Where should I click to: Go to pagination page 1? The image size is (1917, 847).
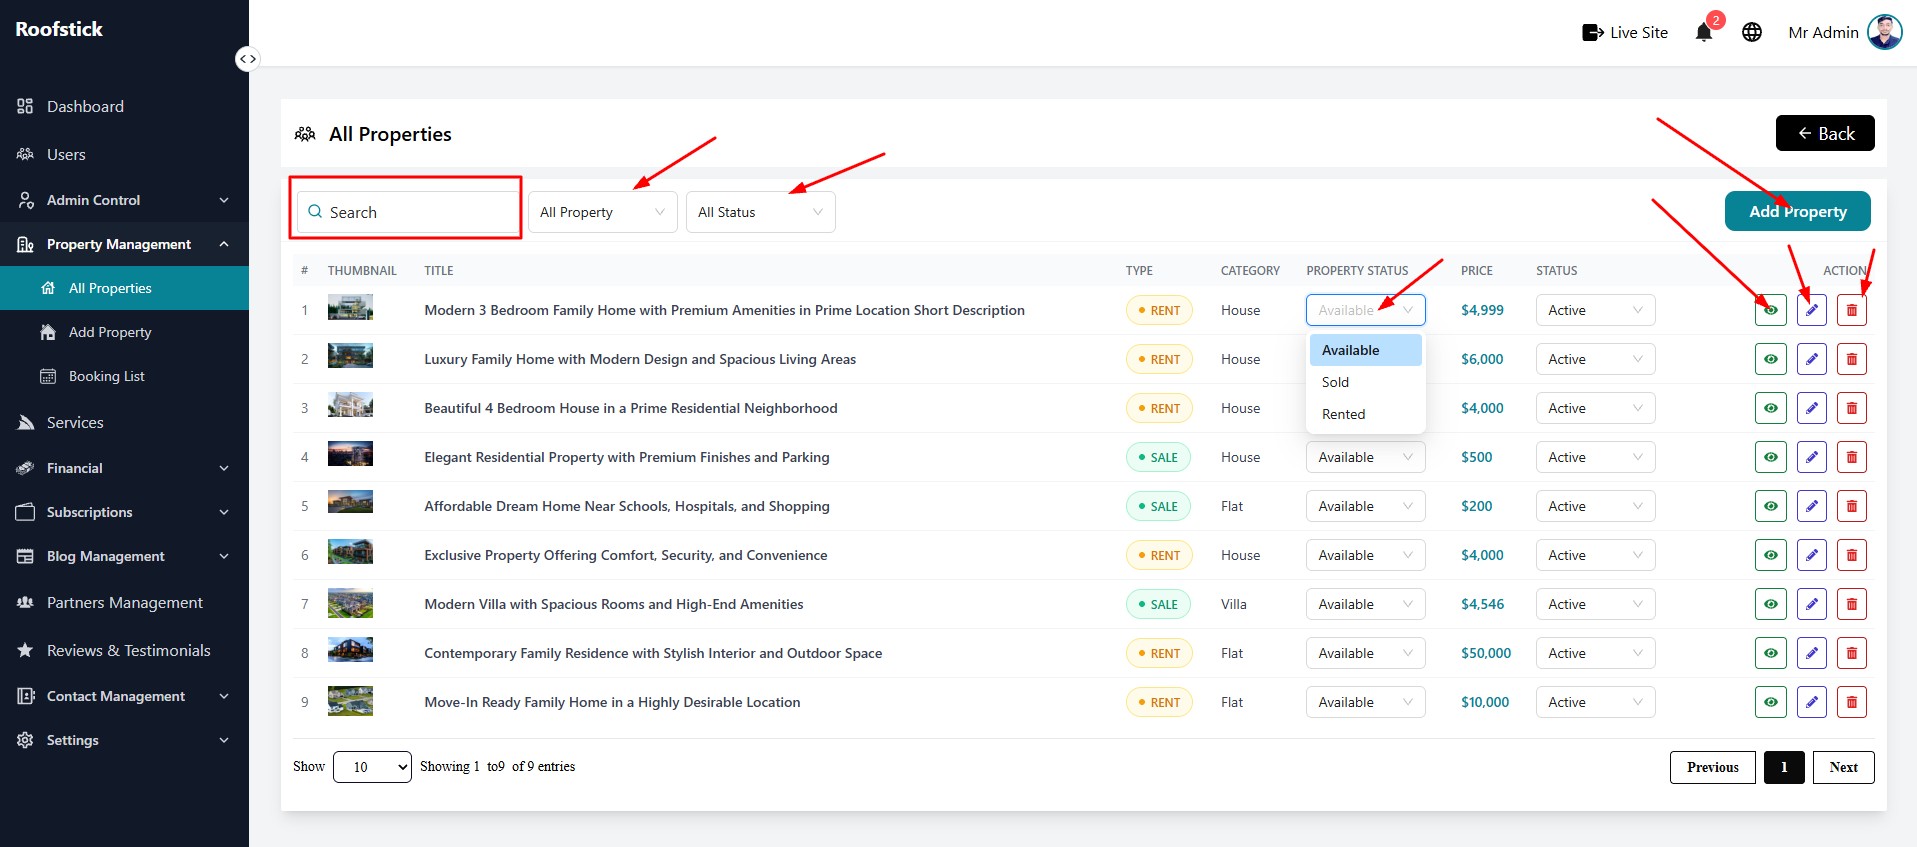click(x=1784, y=767)
